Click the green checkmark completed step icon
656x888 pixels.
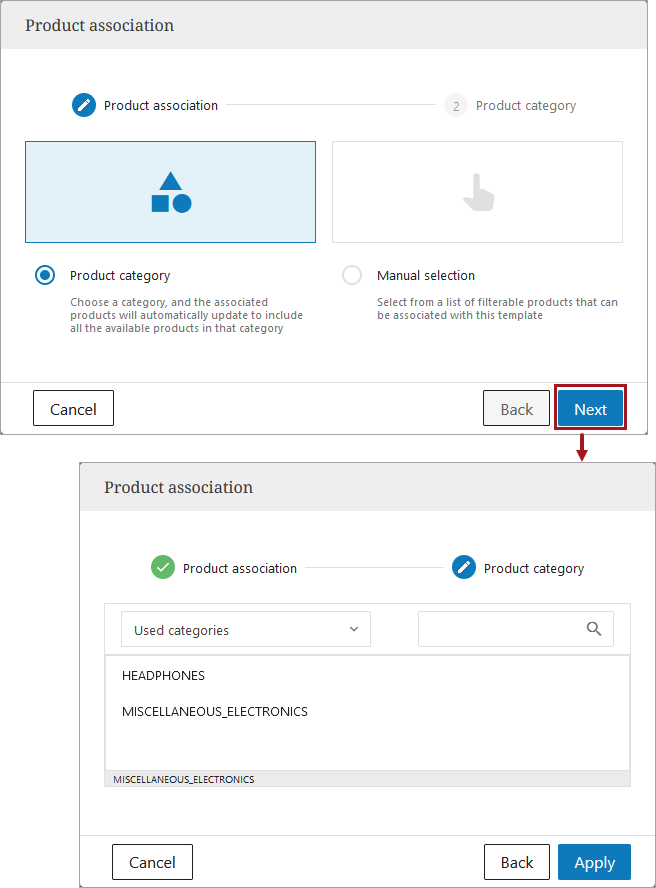[x=163, y=568]
